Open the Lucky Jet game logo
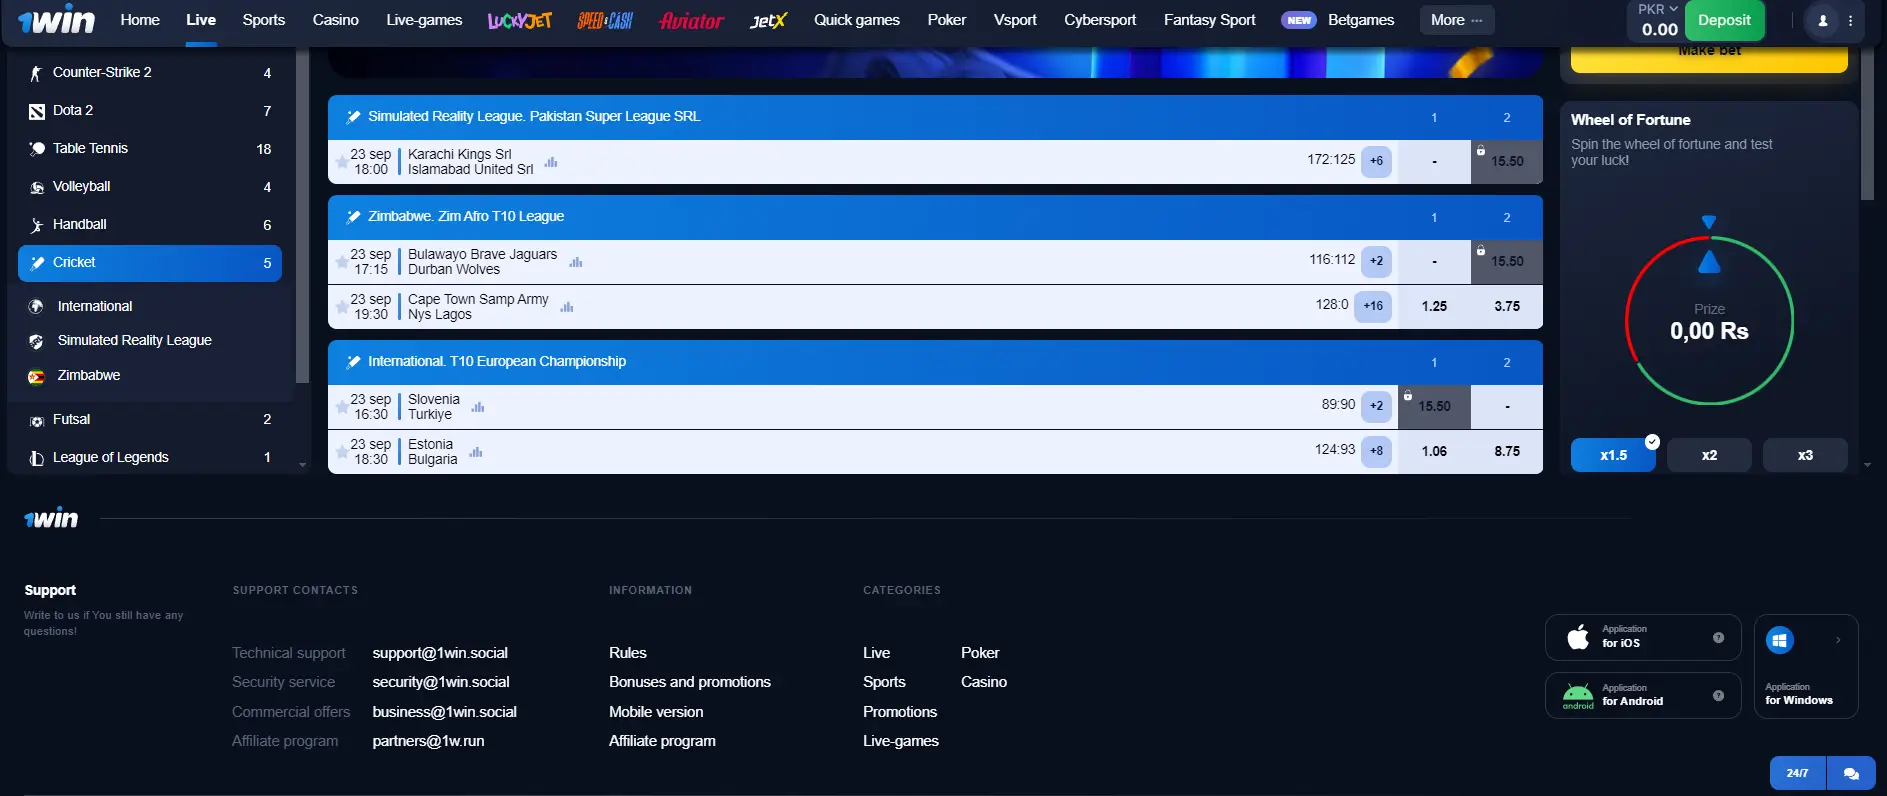Screen dimensions: 1887x796 point(519,20)
